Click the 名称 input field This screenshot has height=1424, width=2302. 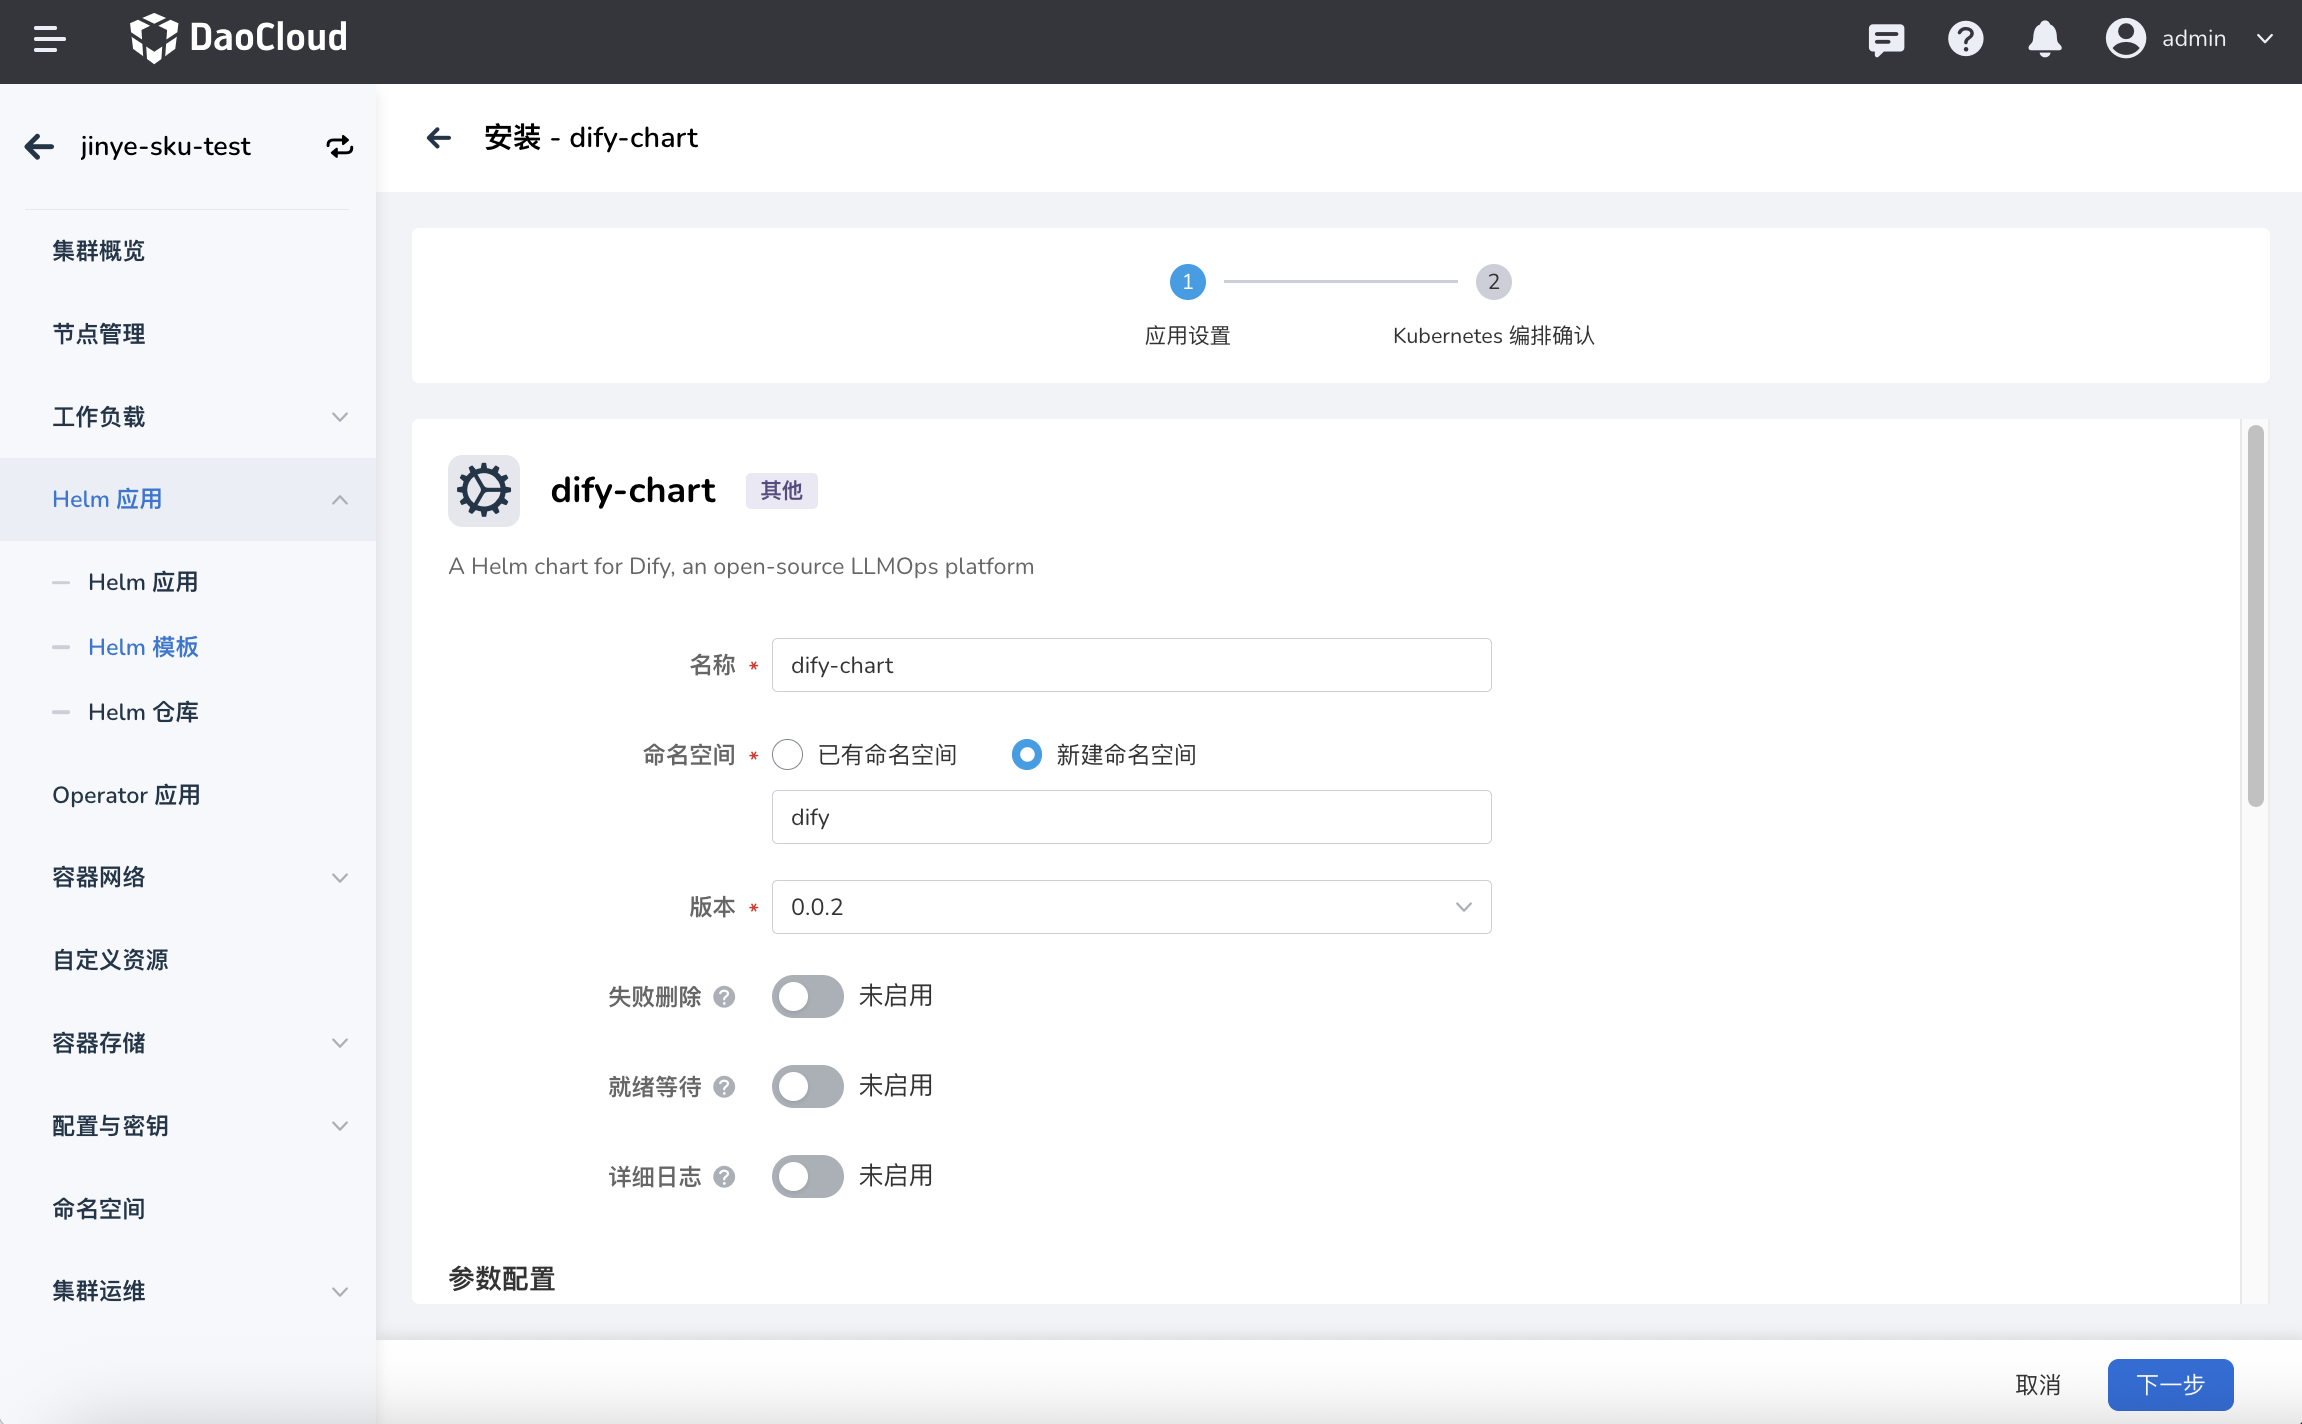1131,665
